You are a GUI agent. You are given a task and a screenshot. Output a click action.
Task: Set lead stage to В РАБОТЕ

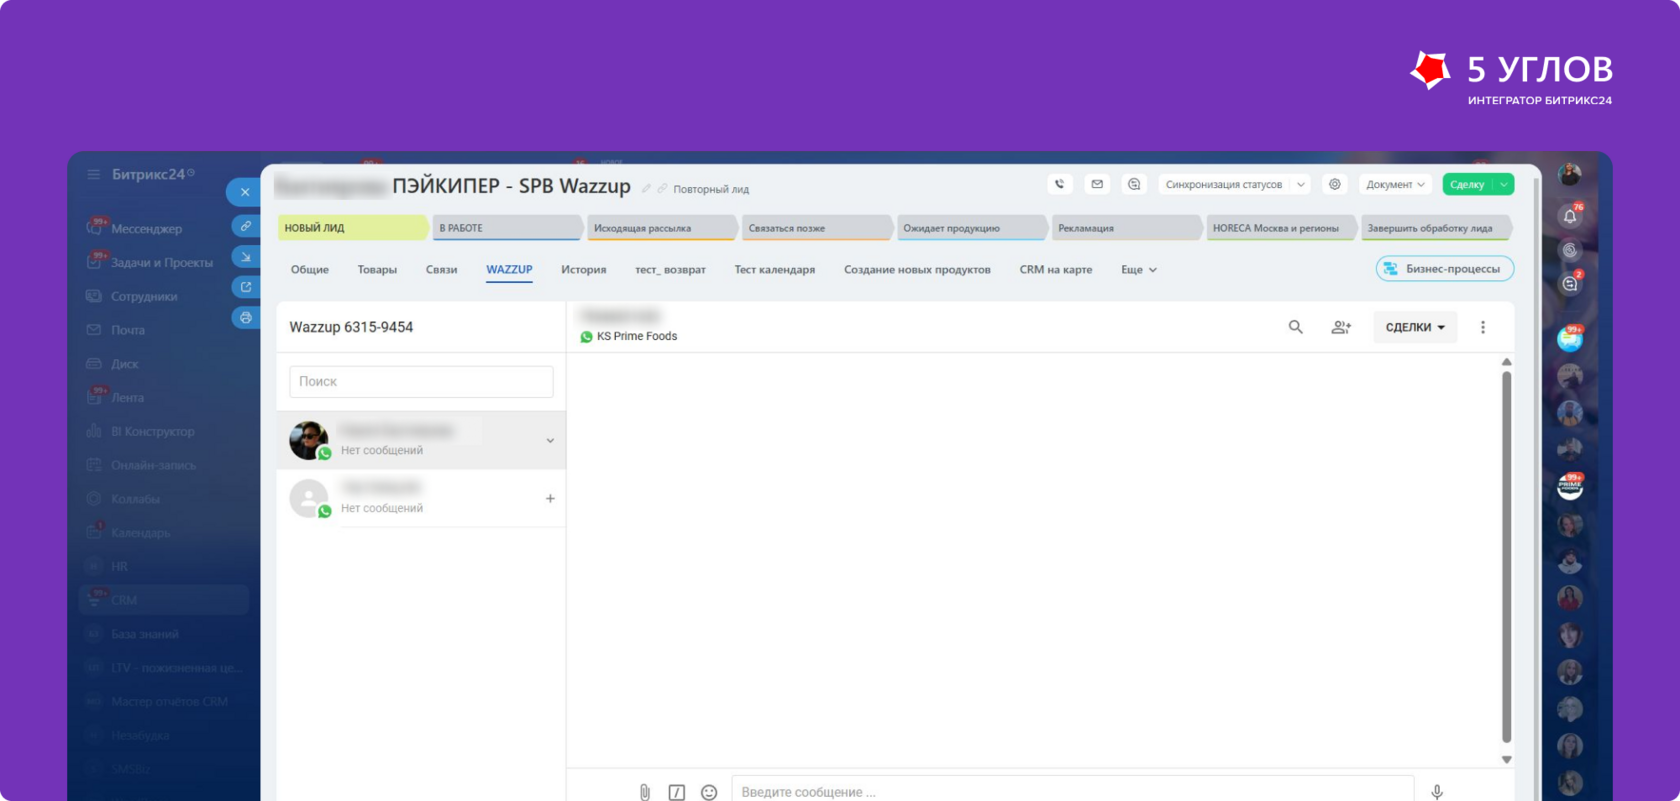pos(506,228)
